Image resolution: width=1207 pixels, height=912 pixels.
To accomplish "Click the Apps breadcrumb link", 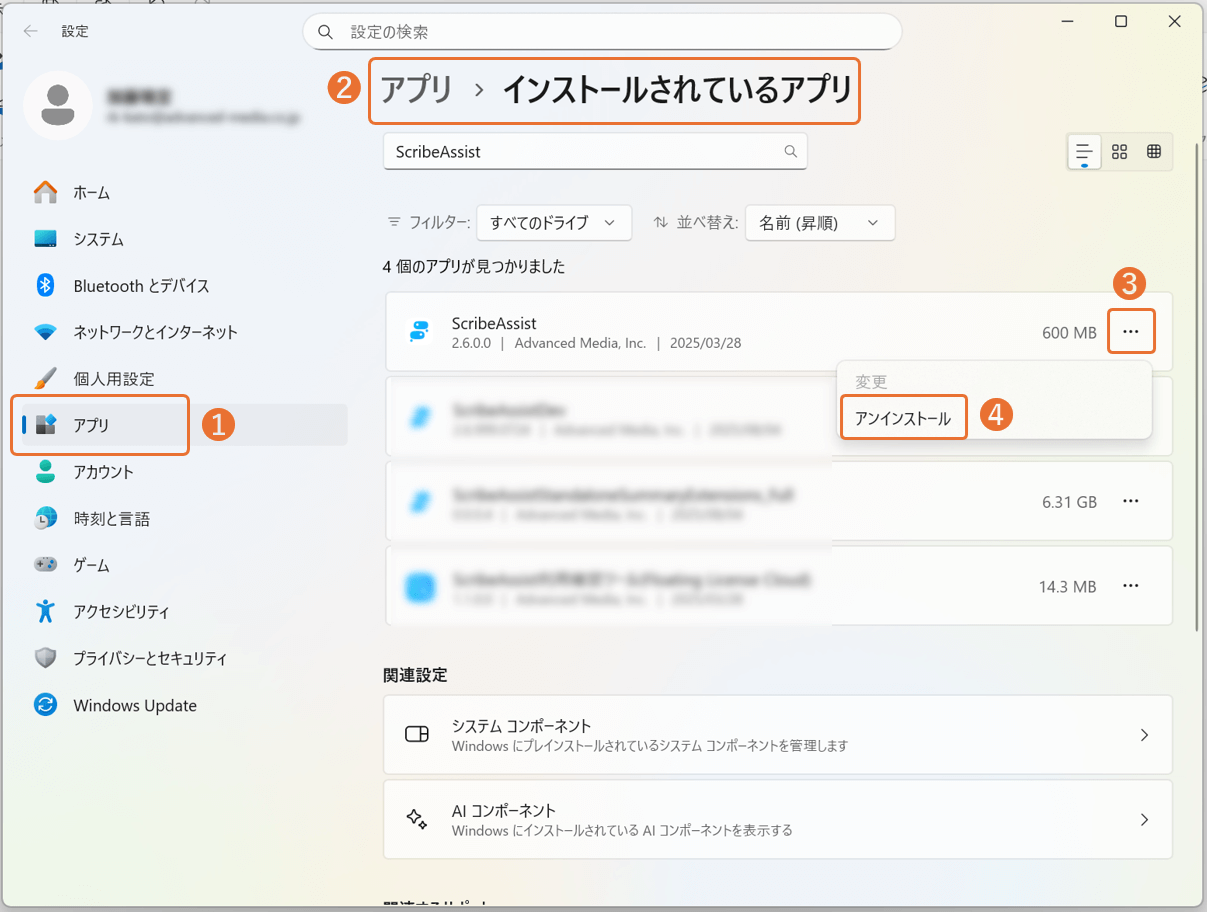I will (x=416, y=91).
